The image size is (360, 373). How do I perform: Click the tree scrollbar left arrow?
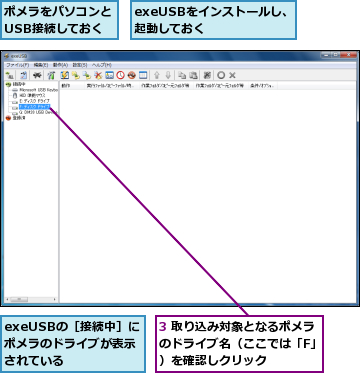7,299
